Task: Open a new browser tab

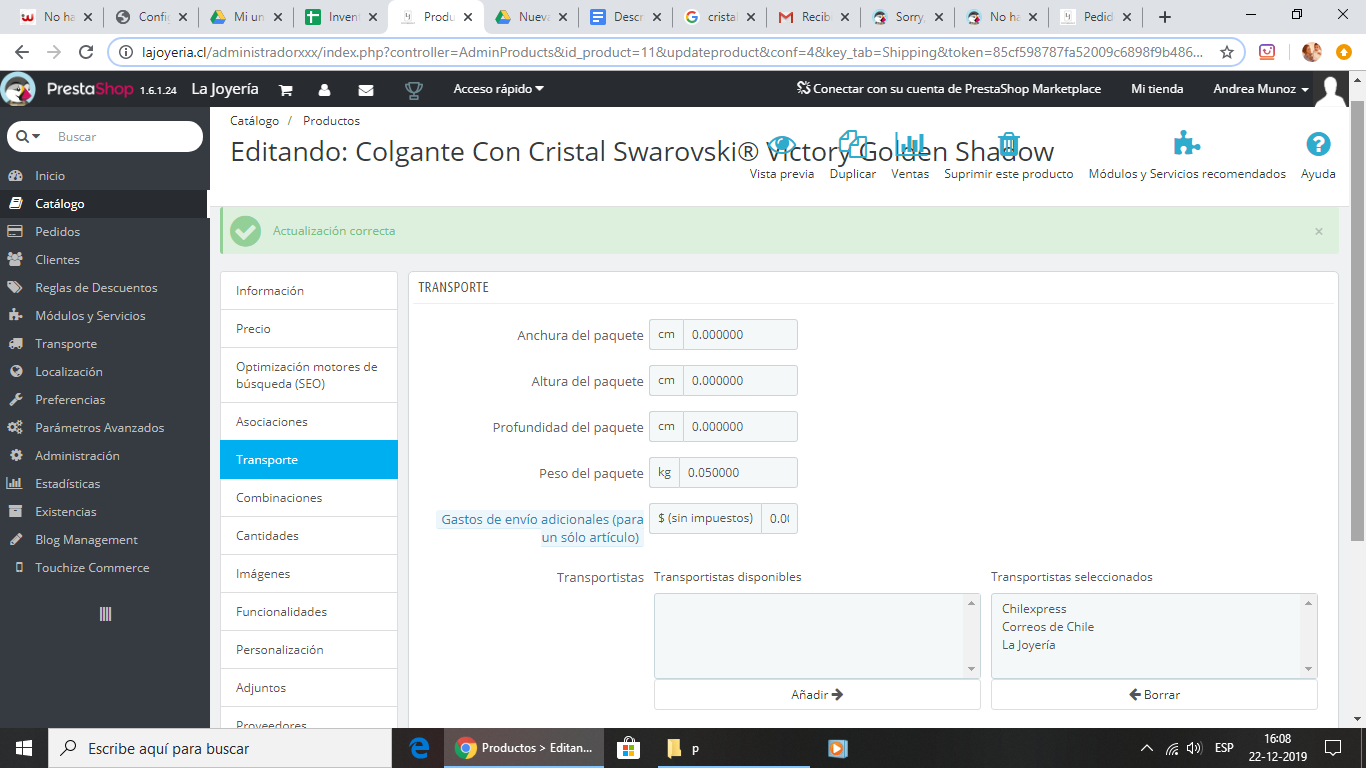Action: 1165,17
